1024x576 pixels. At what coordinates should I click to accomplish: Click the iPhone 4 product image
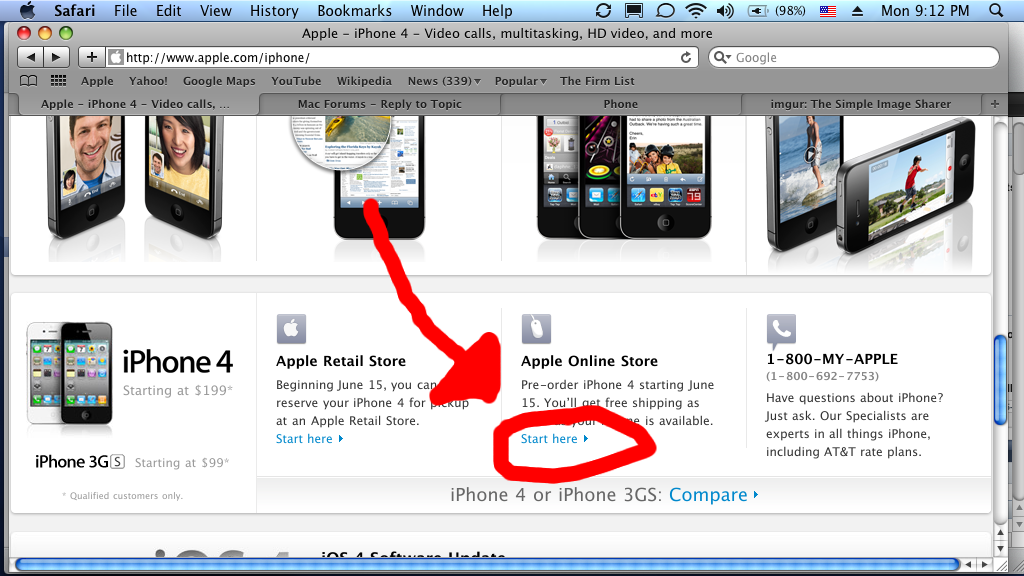pyautogui.click(x=70, y=374)
